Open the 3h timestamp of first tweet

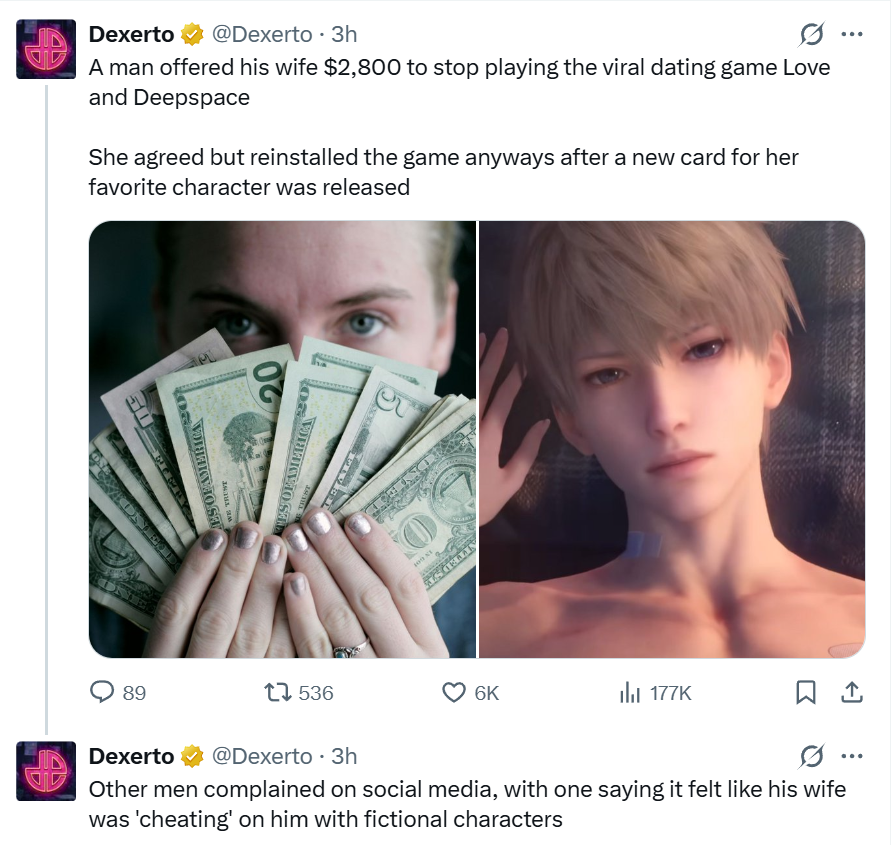[x=344, y=35]
